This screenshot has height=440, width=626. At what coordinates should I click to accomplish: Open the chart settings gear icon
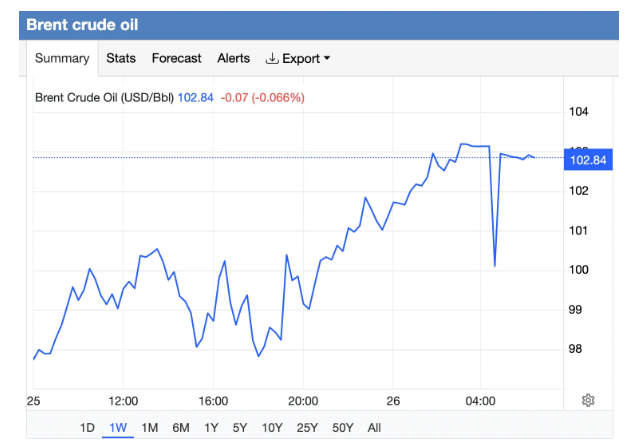(588, 400)
